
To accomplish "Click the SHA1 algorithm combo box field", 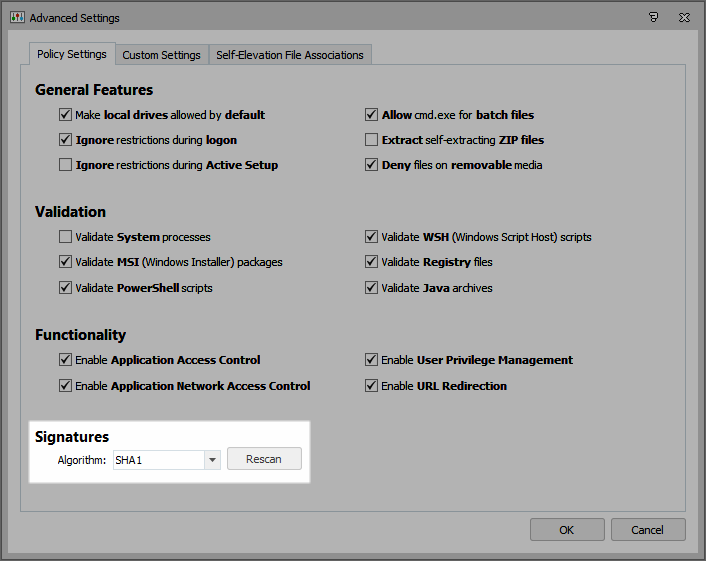I will click(x=157, y=460).
